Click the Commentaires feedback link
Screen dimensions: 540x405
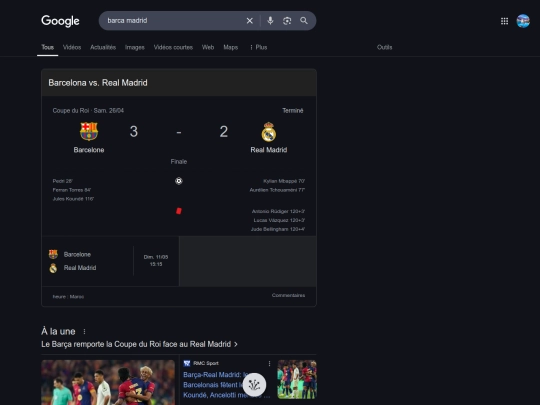288,295
